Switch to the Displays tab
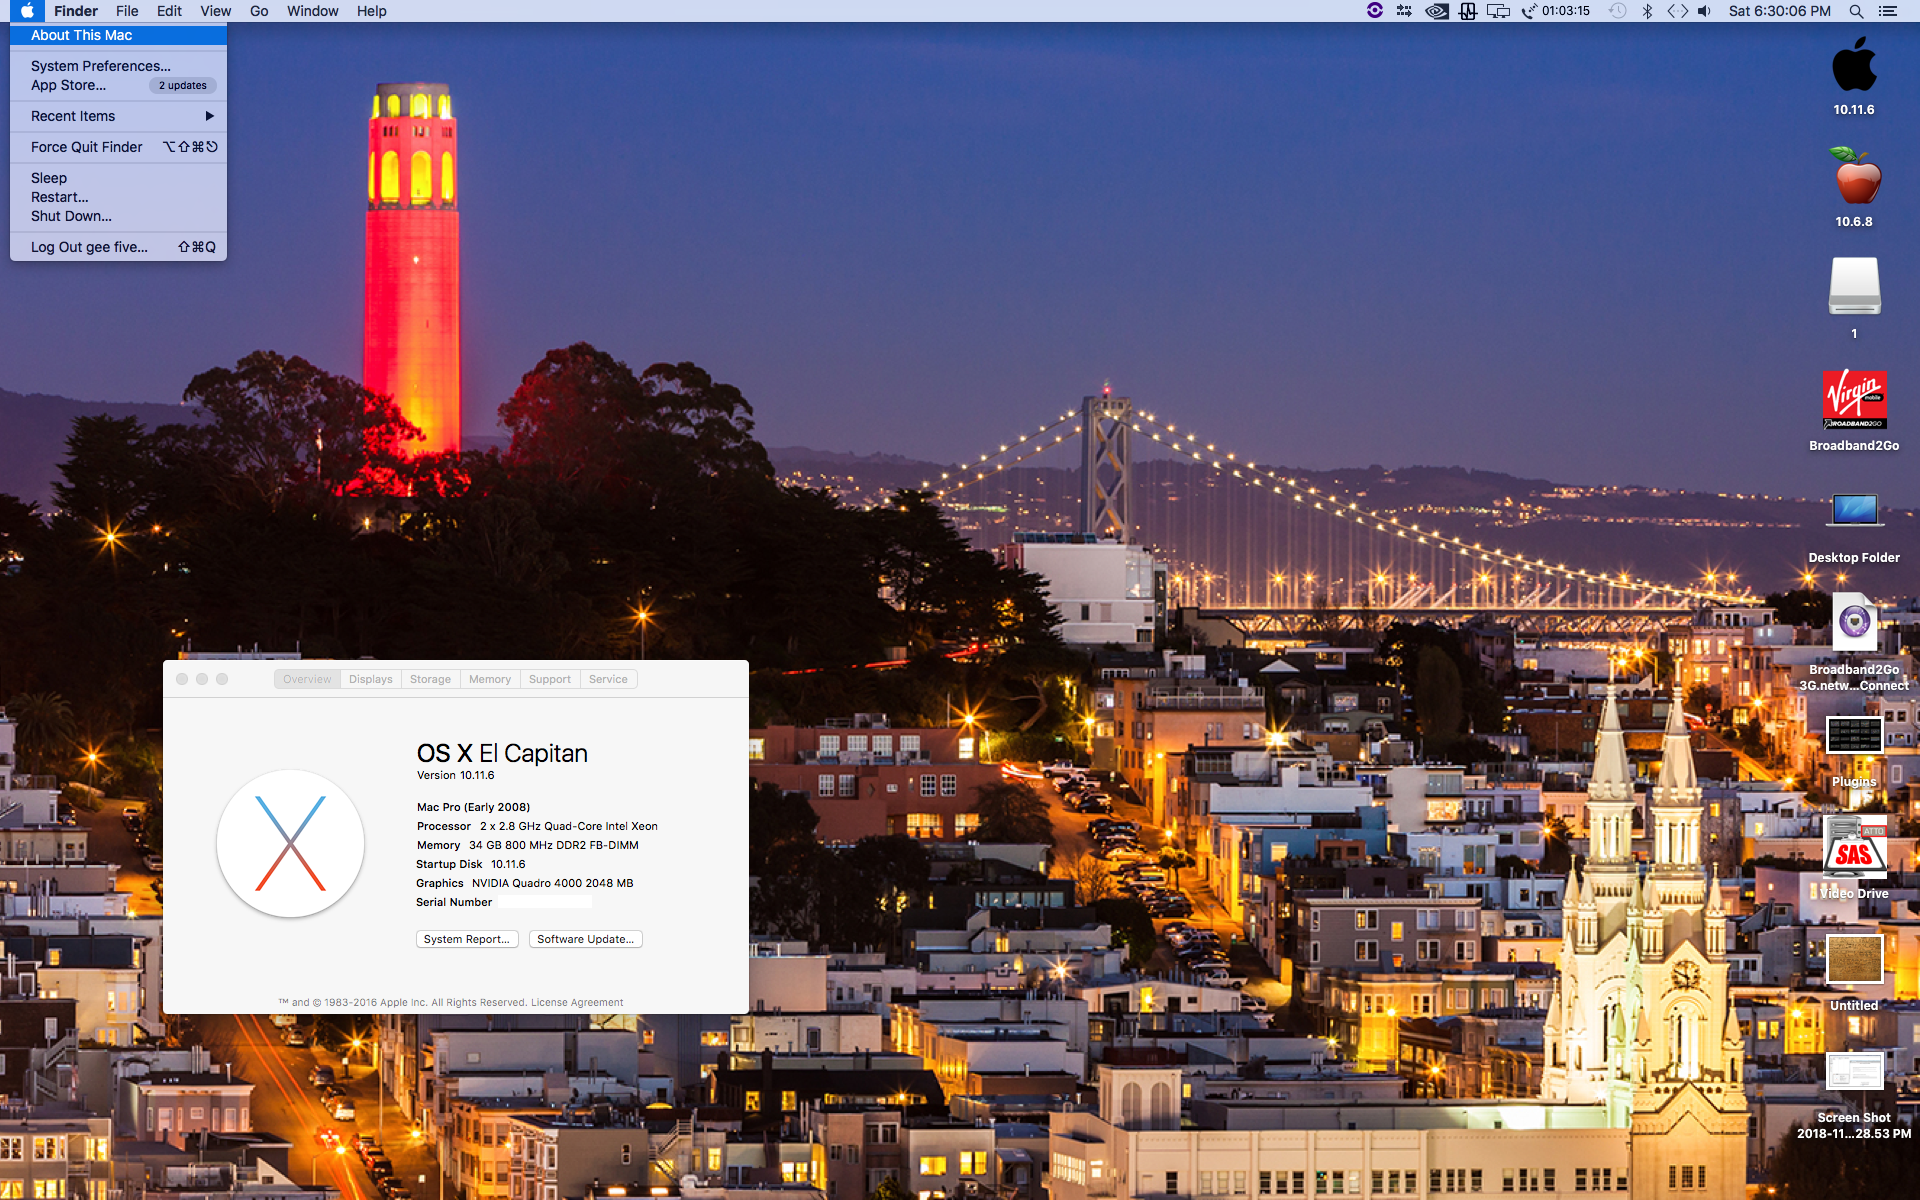Viewport: 1920px width, 1200px height. pyautogui.click(x=371, y=679)
